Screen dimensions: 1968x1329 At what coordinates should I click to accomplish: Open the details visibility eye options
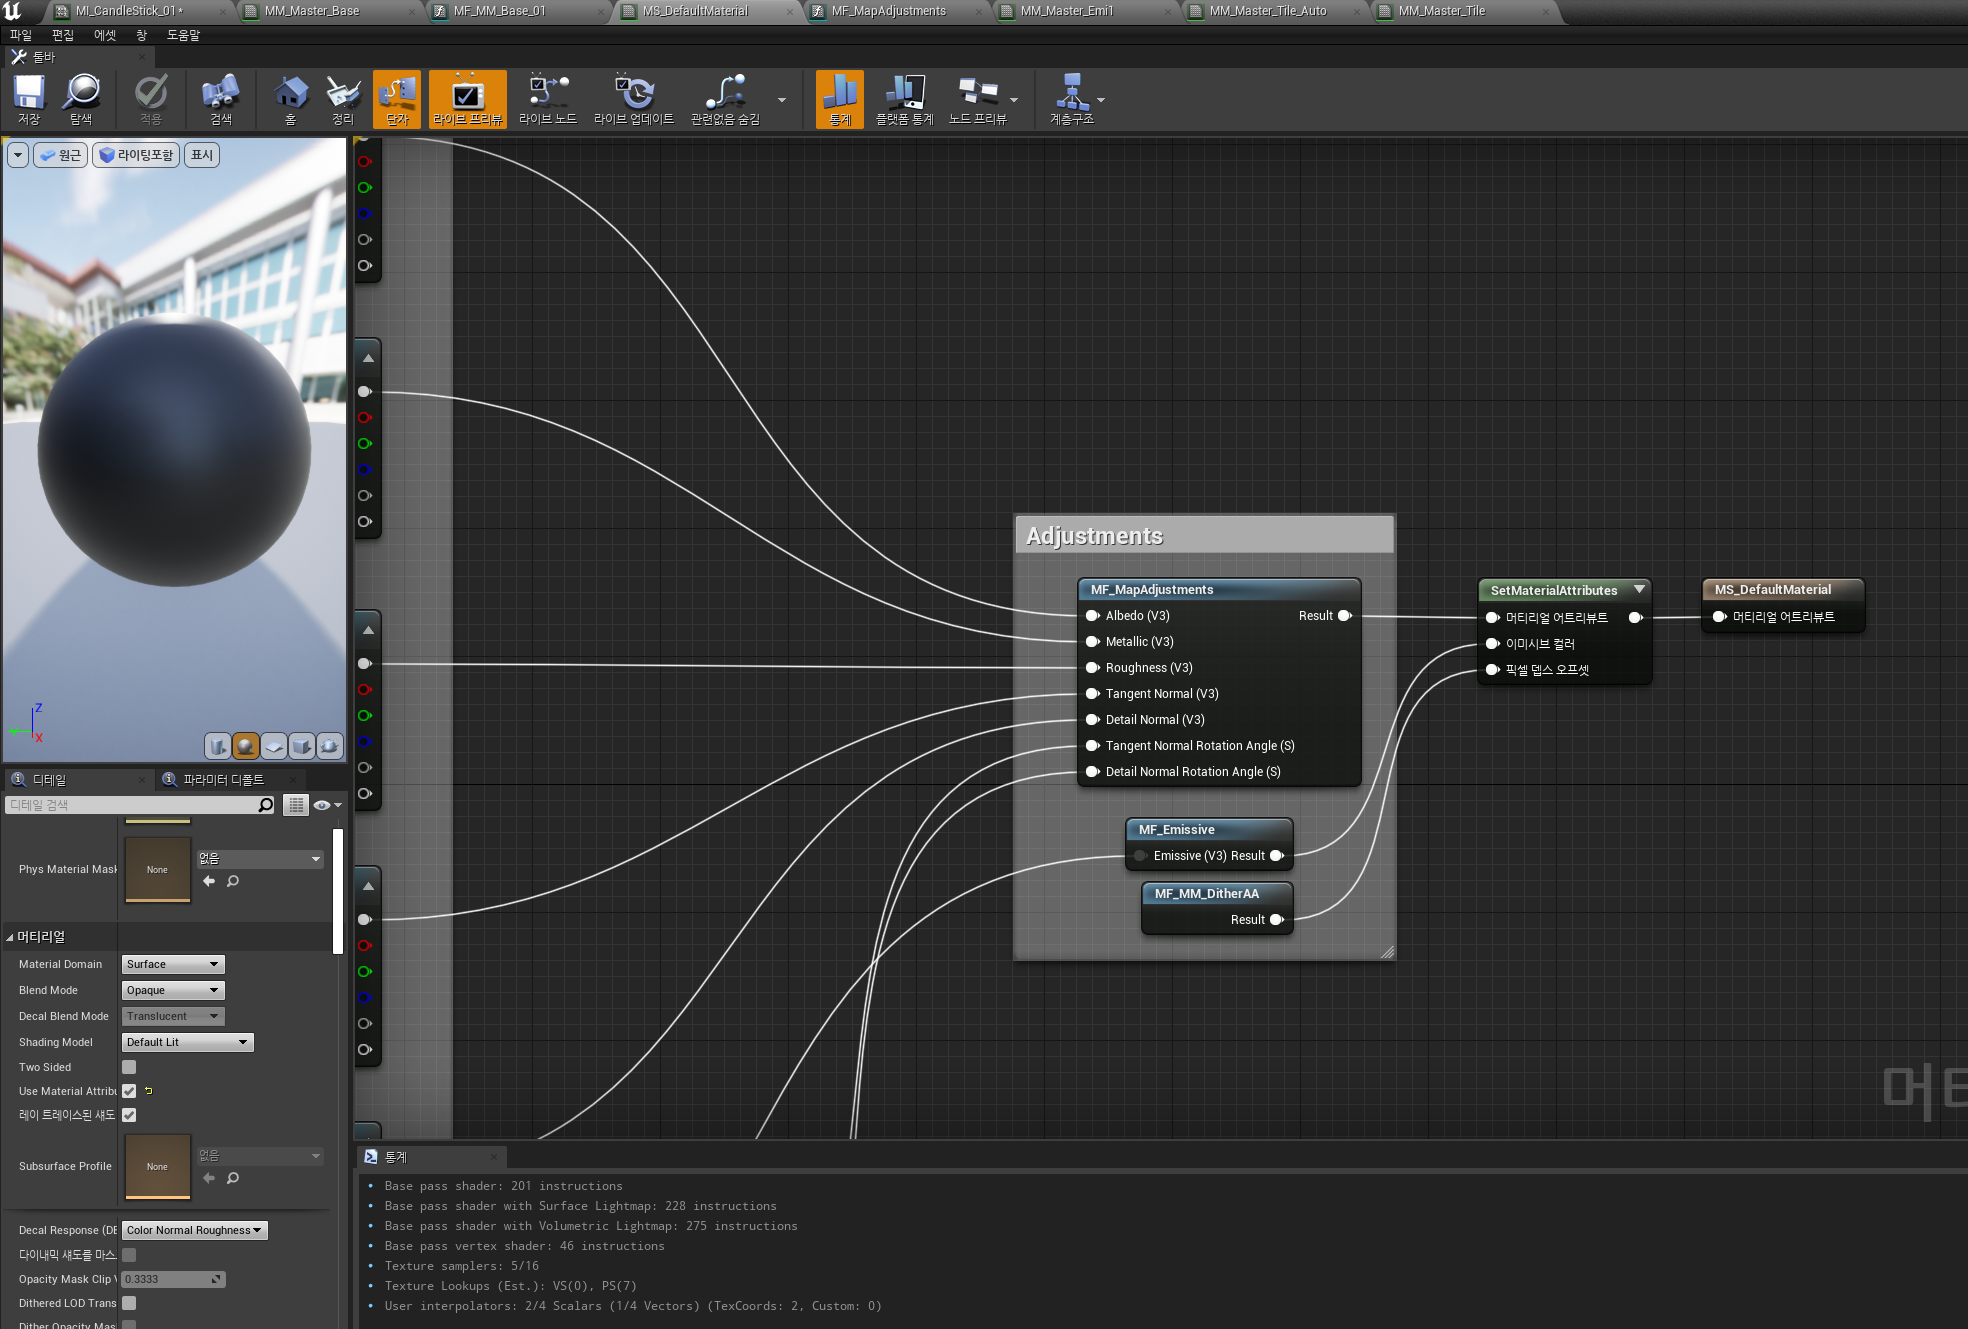[327, 805]
